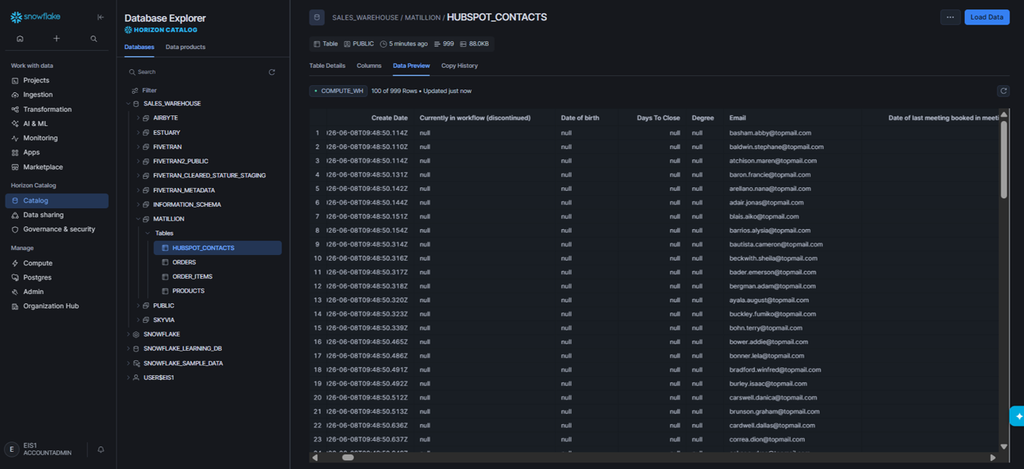Click MATILLION in the breadcrumb

(422, 18)
